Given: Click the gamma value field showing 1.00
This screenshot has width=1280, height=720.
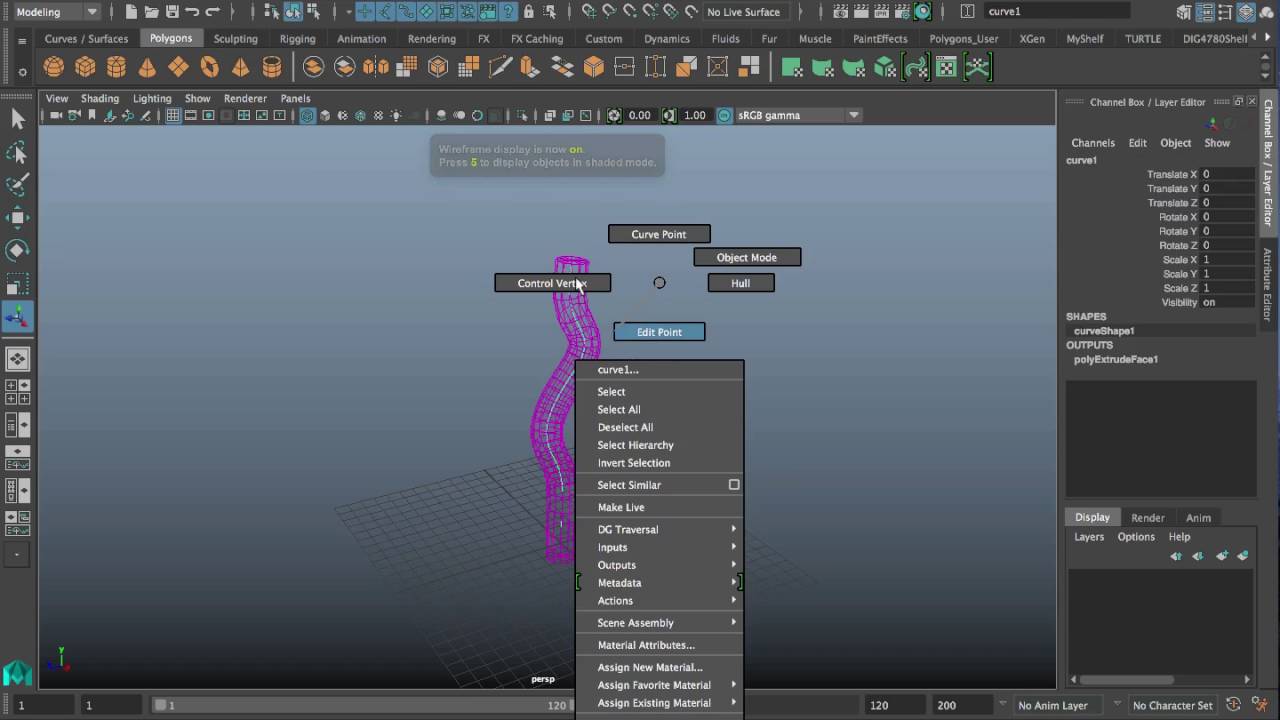Looking at the screenshot, I should click(x=694, y=115).
